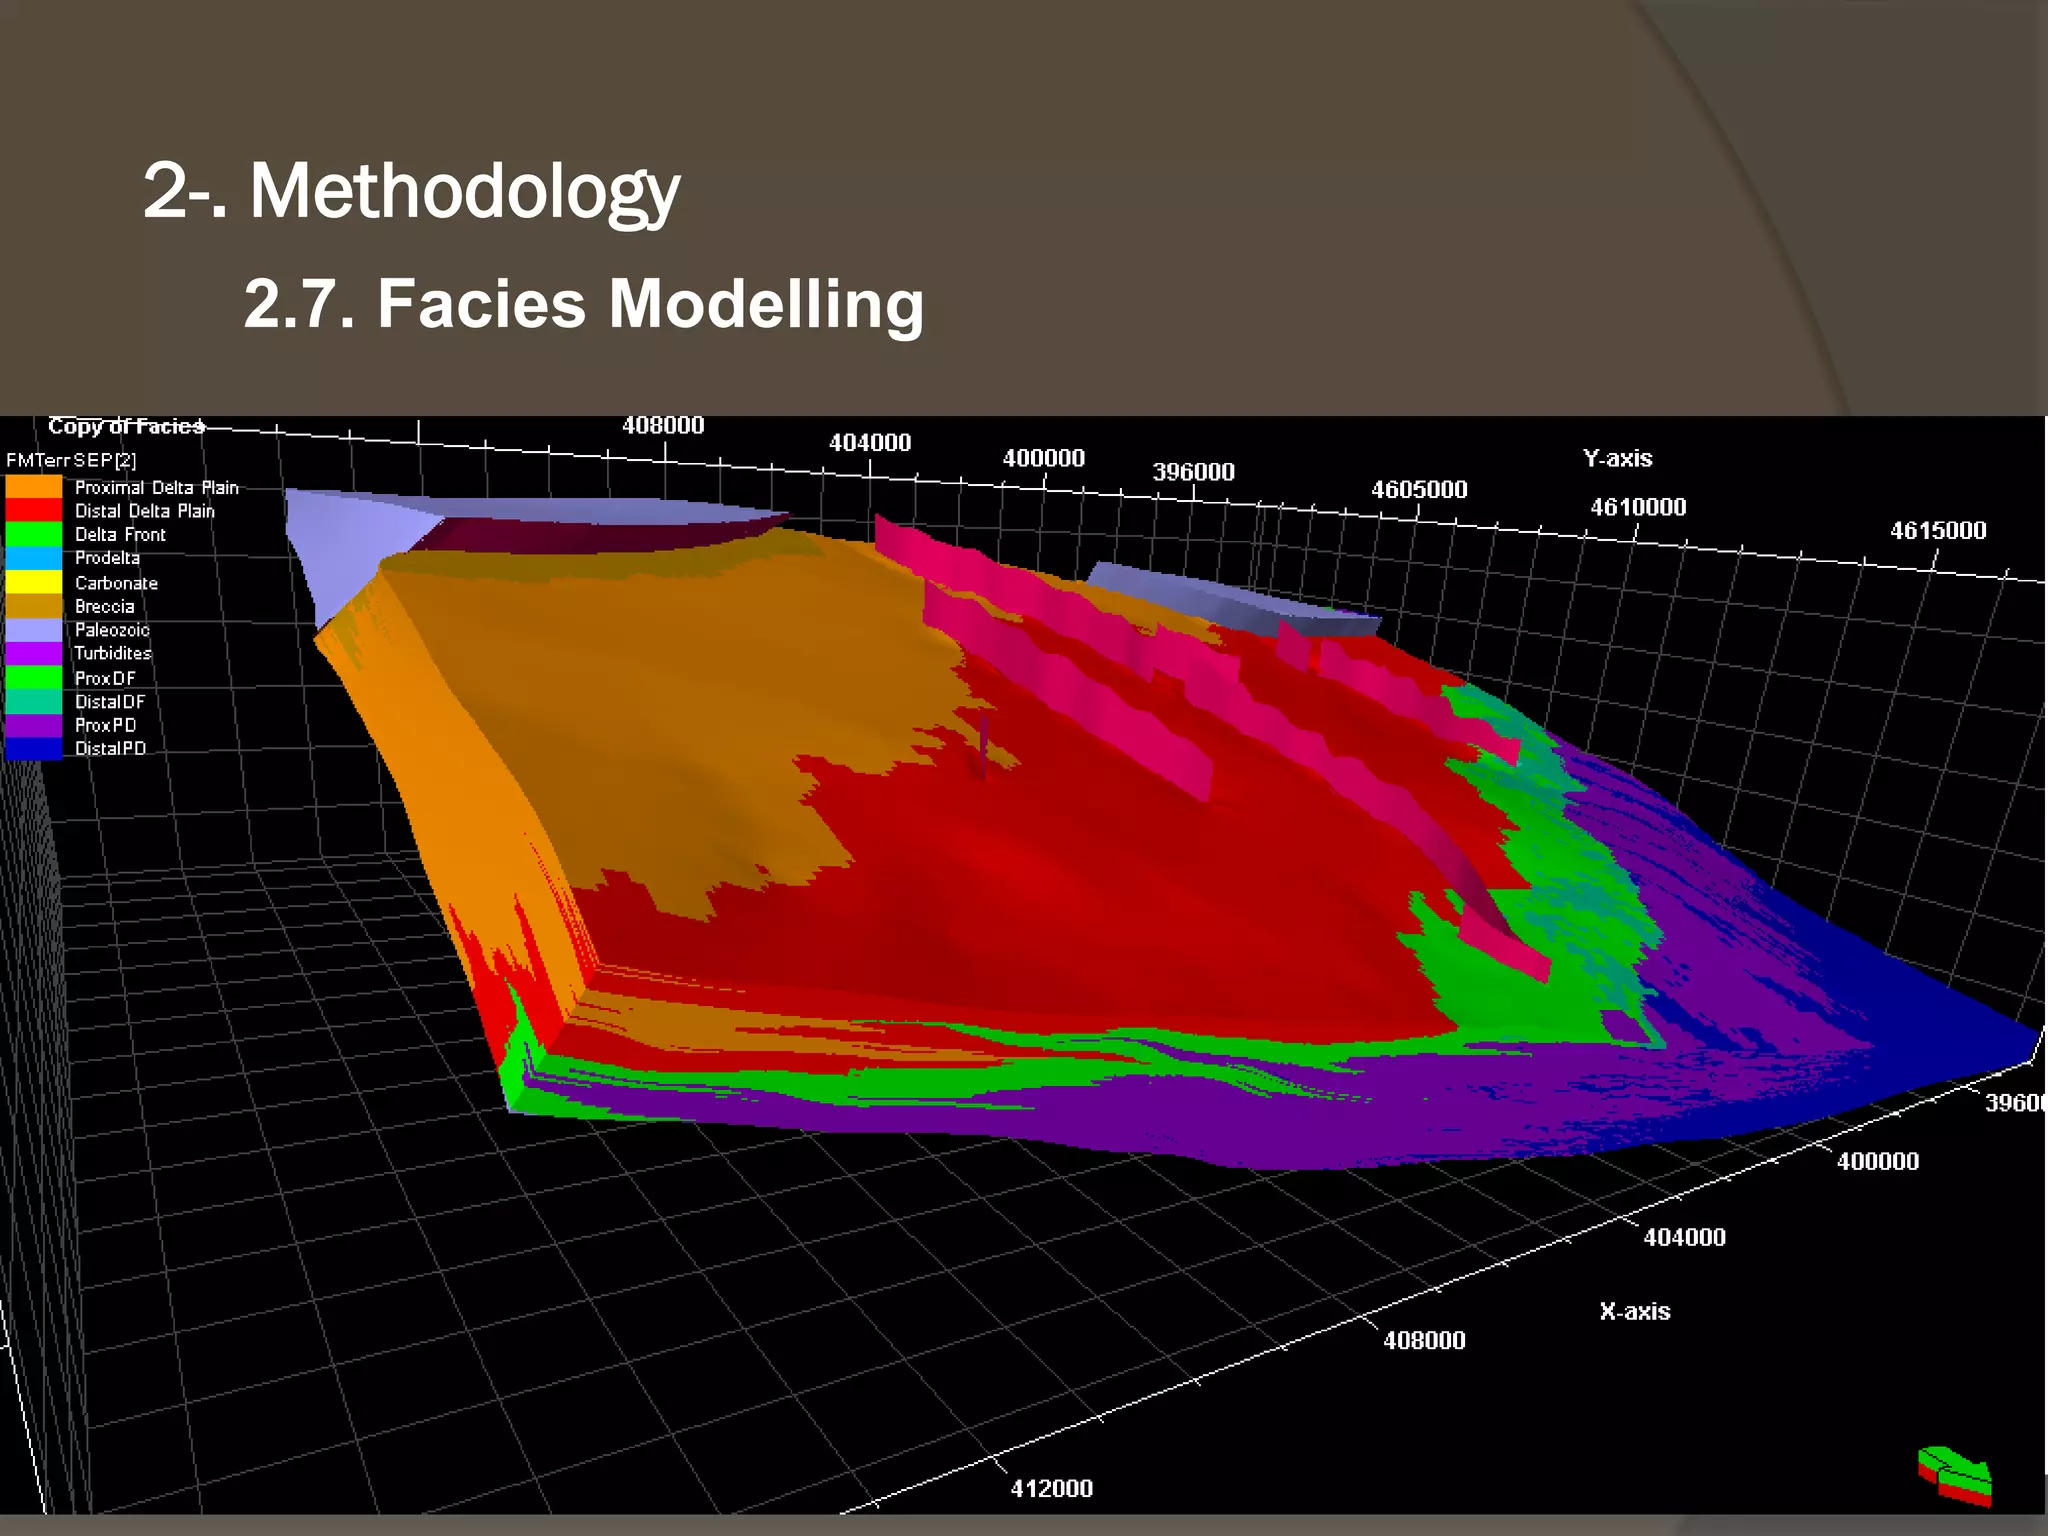The width and height of the screenshot is (2048, 1536).
Task: Click the 'Turbidites' legend label
Action: click(113, 653)
